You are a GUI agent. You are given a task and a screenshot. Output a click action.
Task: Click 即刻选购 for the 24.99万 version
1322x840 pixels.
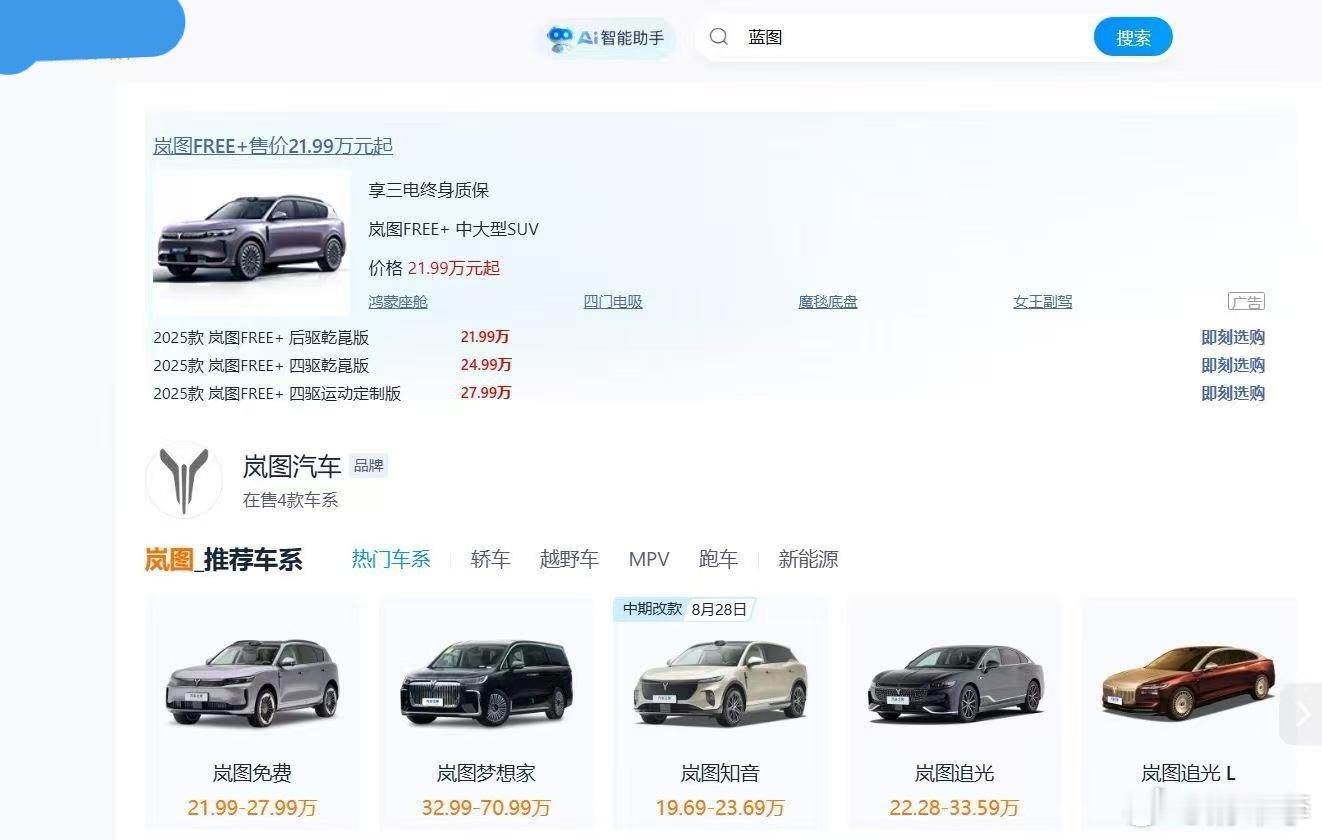click(1233, 365)
